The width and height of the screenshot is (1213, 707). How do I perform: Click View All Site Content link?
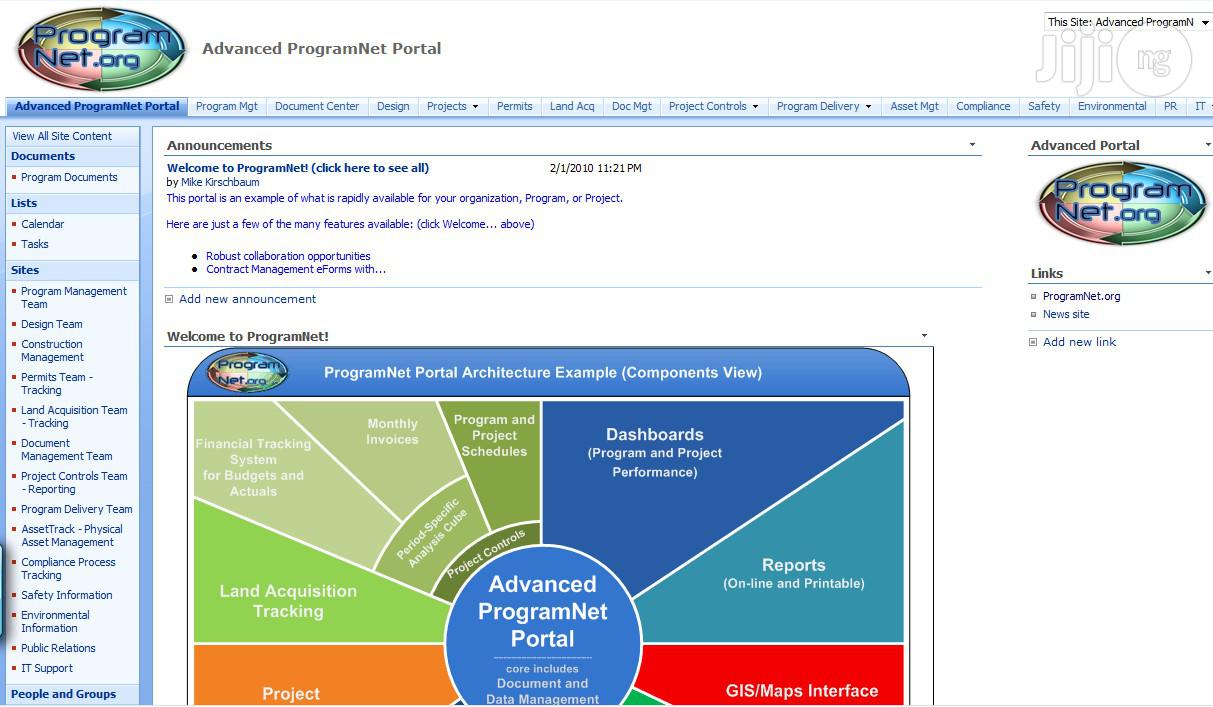click(x=62, y=136)
